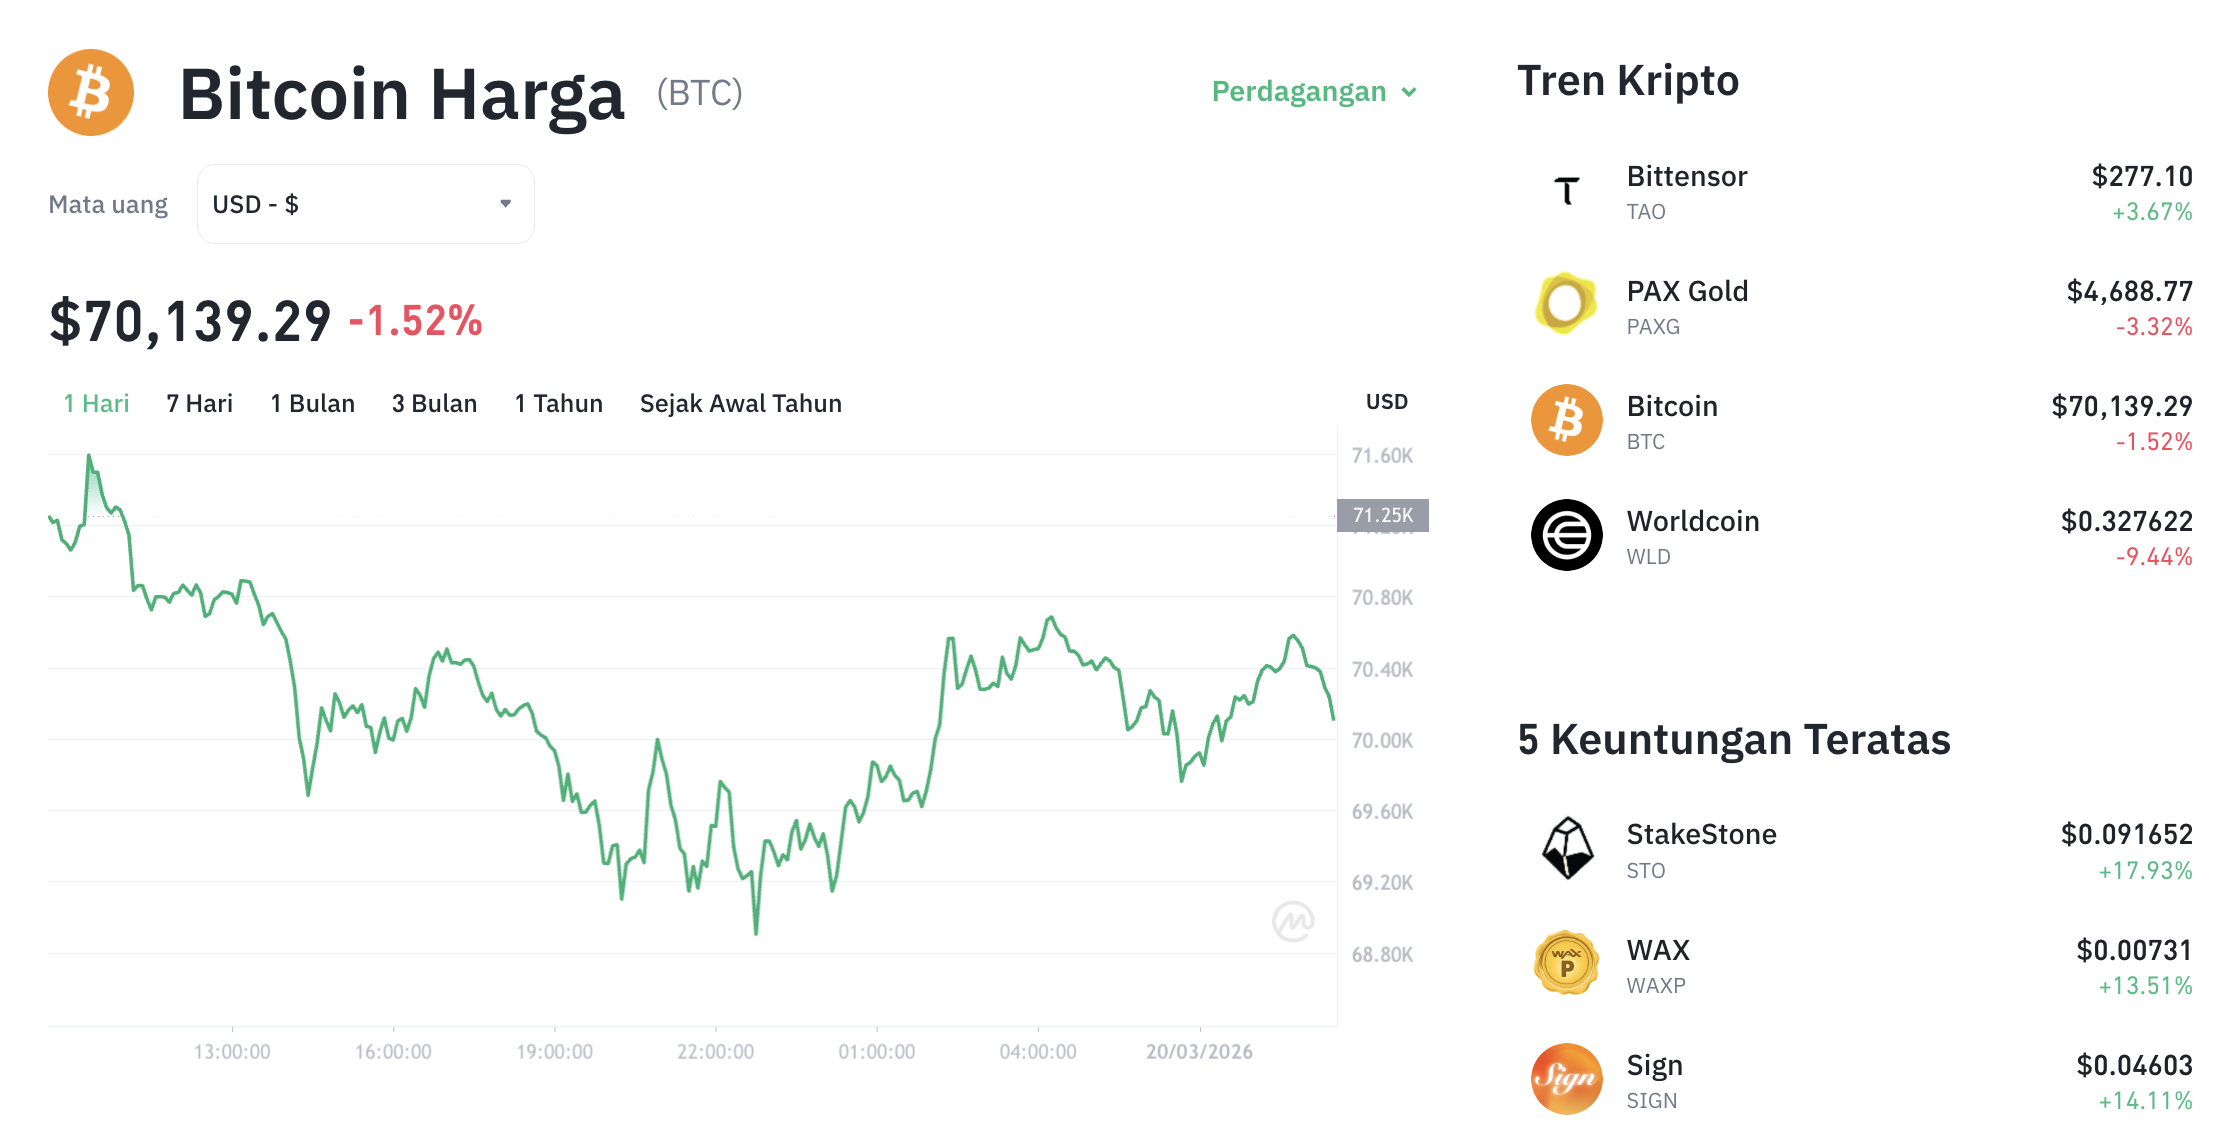Viewport: 2218px width, 1144px height.
Task: Switch to the 1 Tahun view
Action: click(x=558, y=403)
